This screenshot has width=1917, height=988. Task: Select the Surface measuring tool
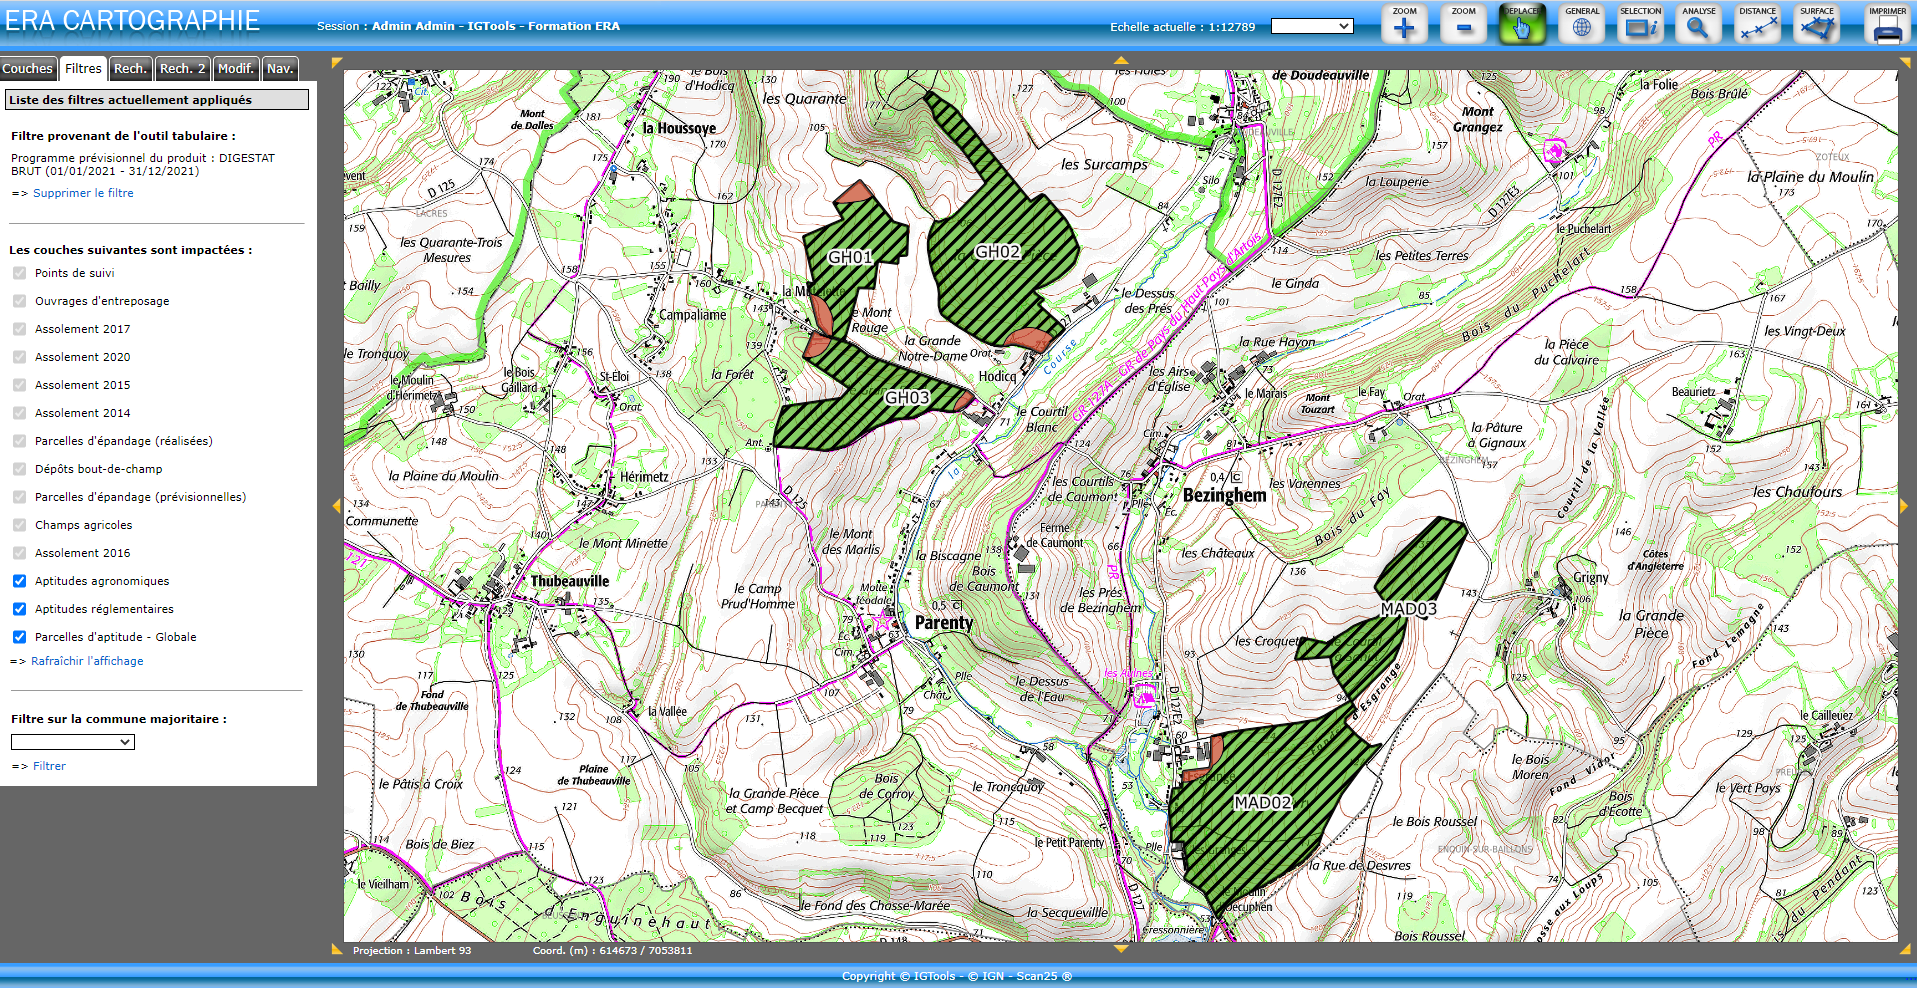click(x=1816, y=25)
